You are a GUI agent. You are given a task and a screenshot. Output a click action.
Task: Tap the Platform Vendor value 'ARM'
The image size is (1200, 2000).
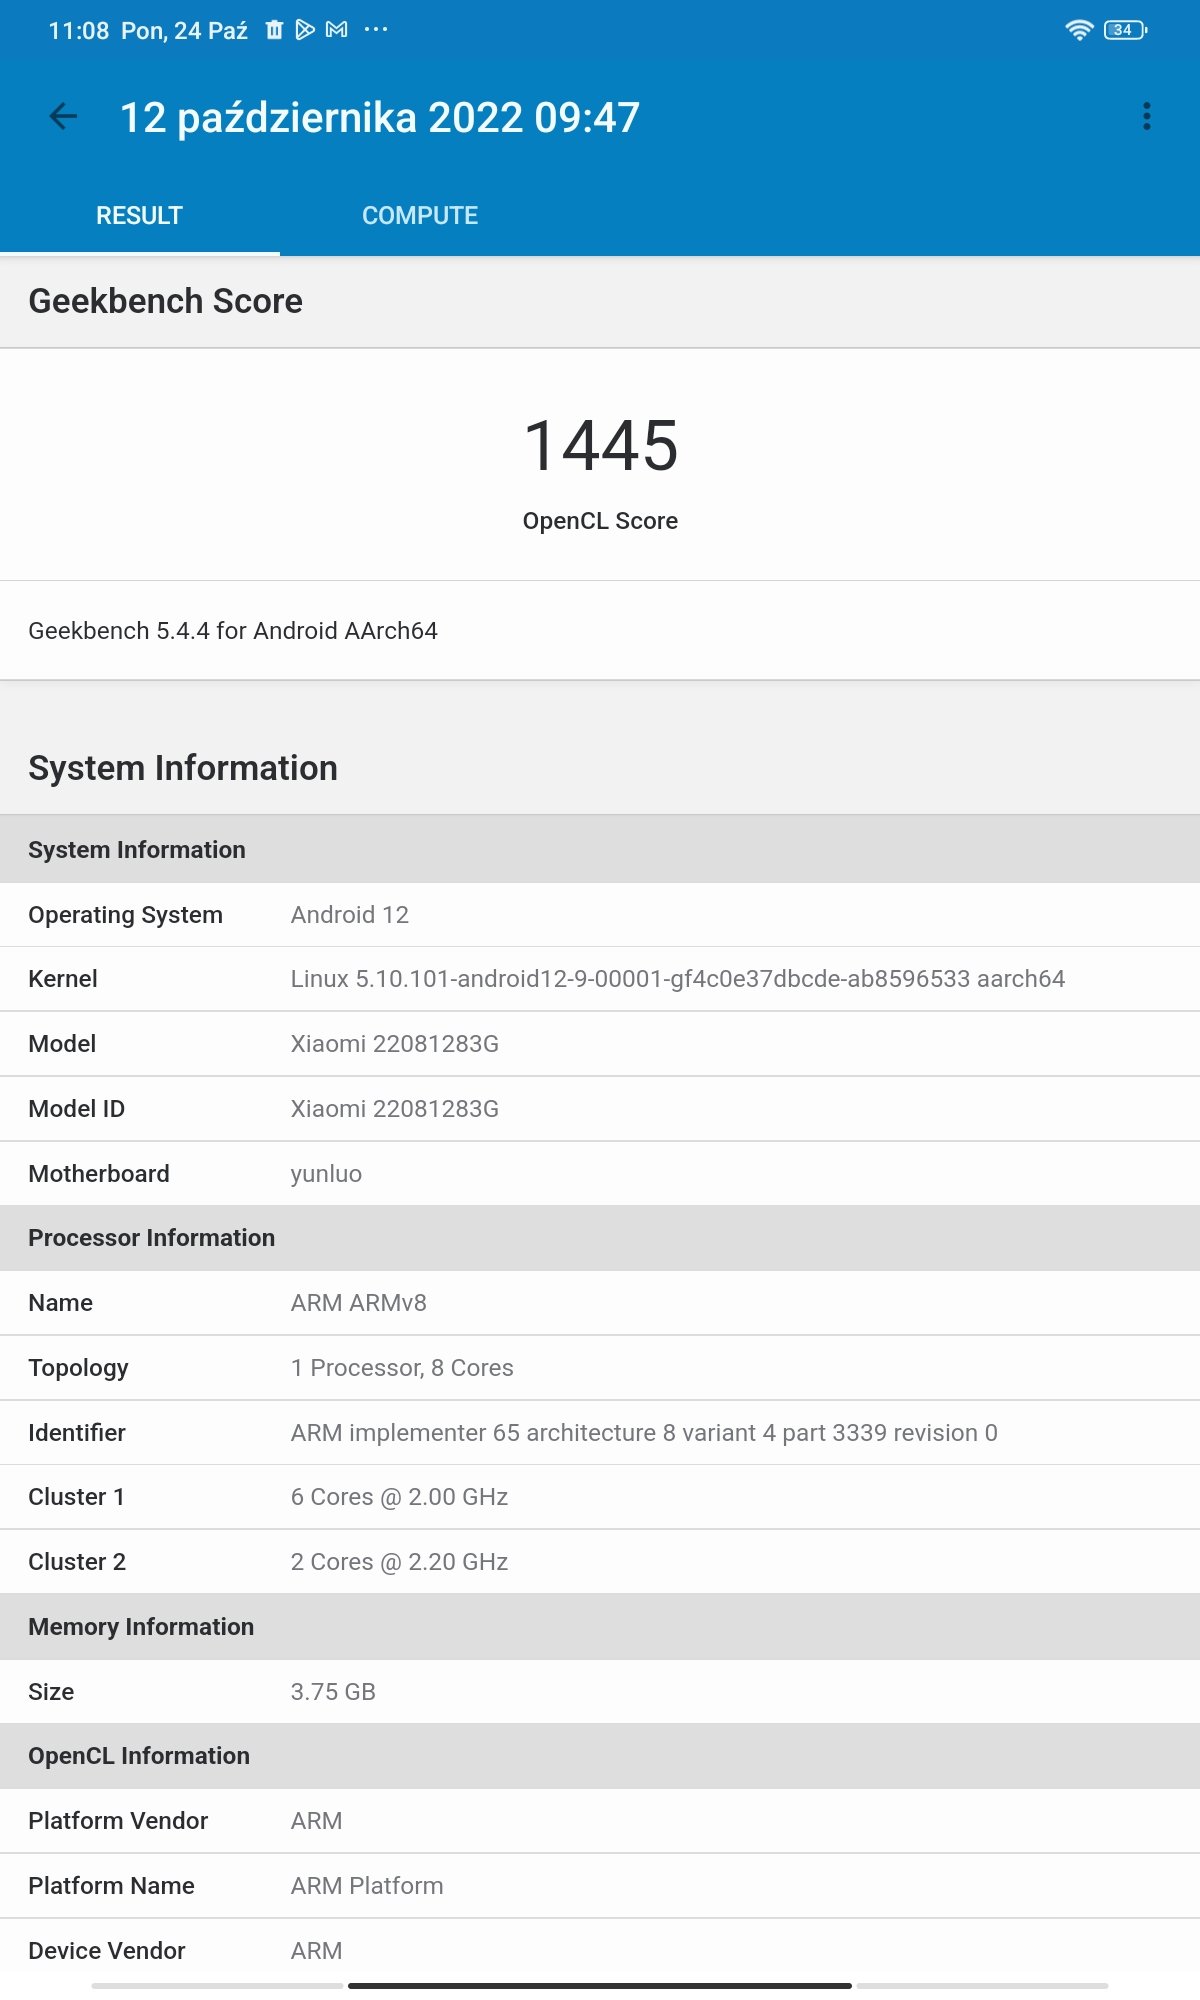316,1821
